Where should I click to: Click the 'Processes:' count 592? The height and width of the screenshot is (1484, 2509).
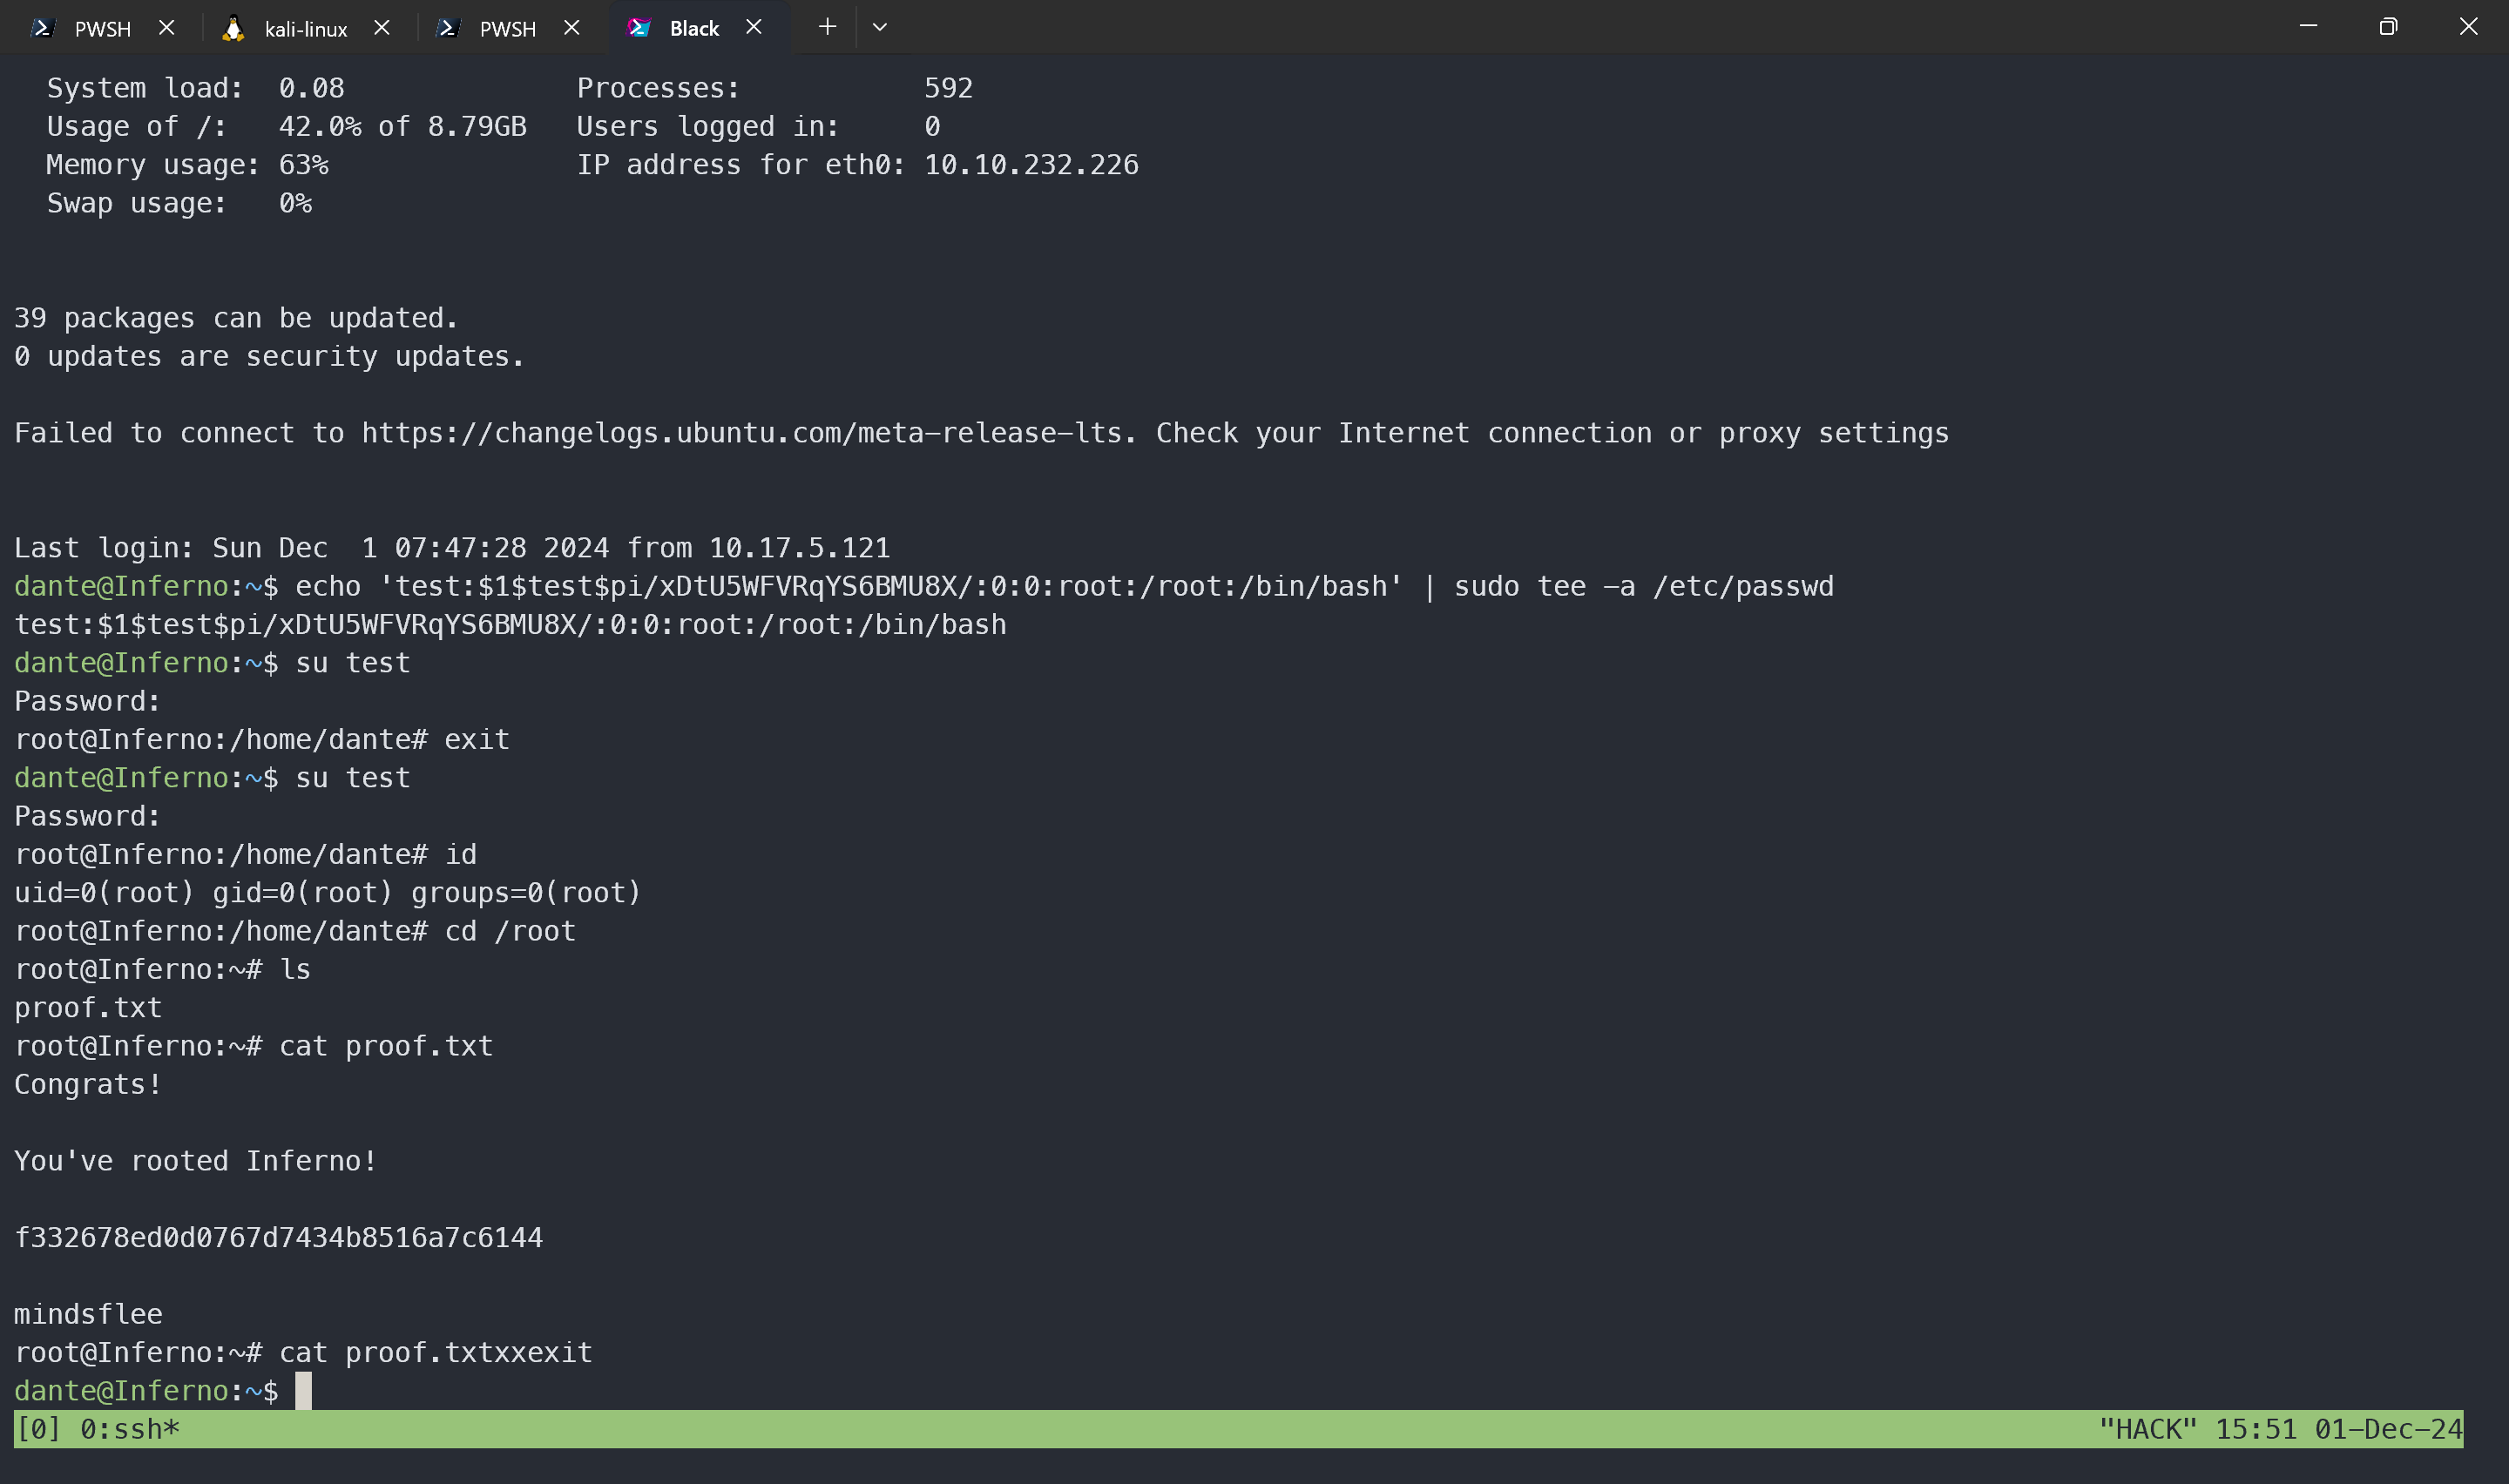[x=948, y=88]
